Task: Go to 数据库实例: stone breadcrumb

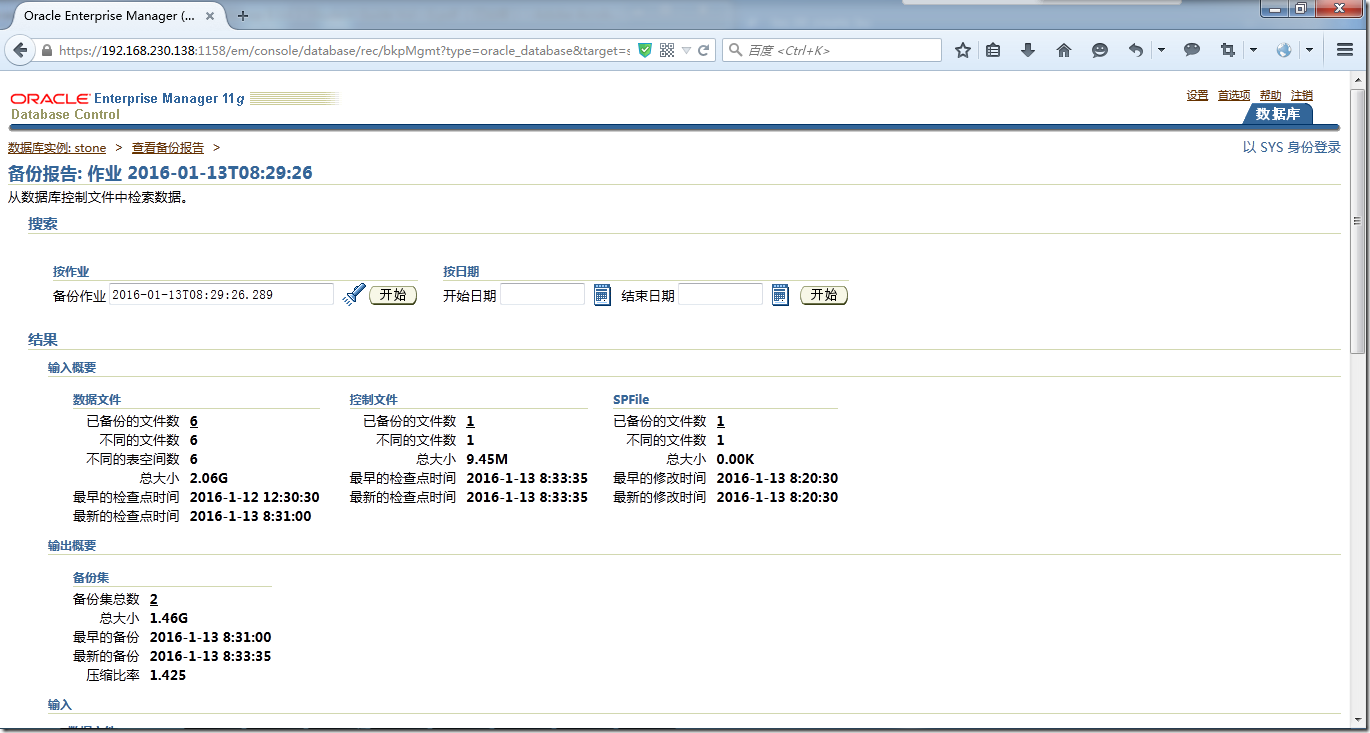Action: pos(57,148)
